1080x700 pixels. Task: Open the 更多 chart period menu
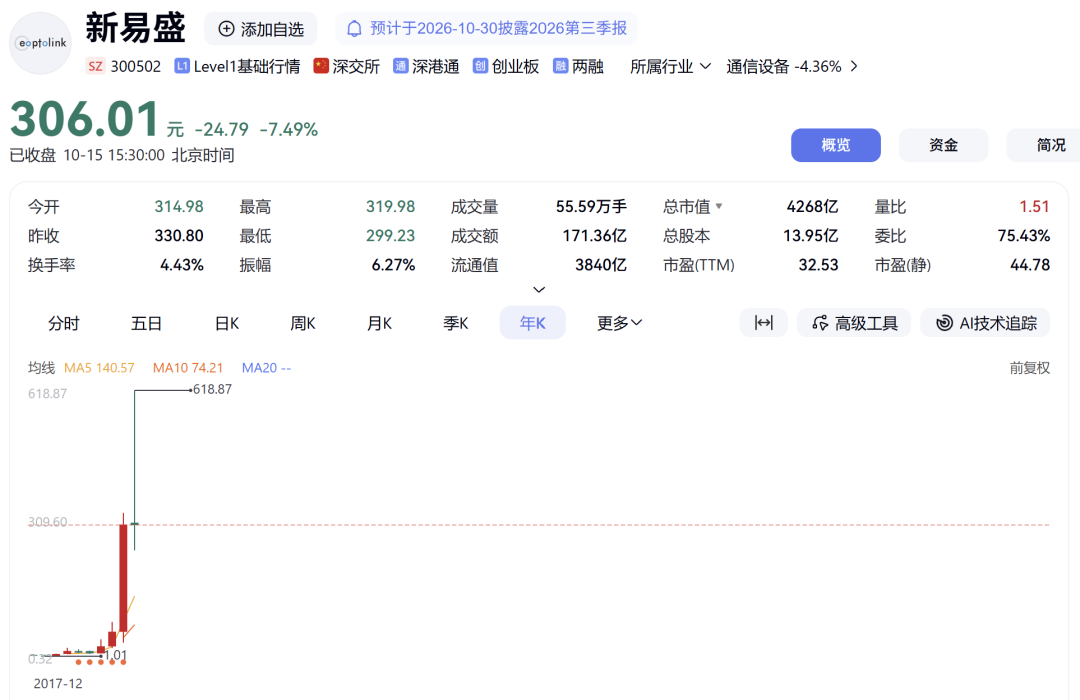click(x=619, y=322)
